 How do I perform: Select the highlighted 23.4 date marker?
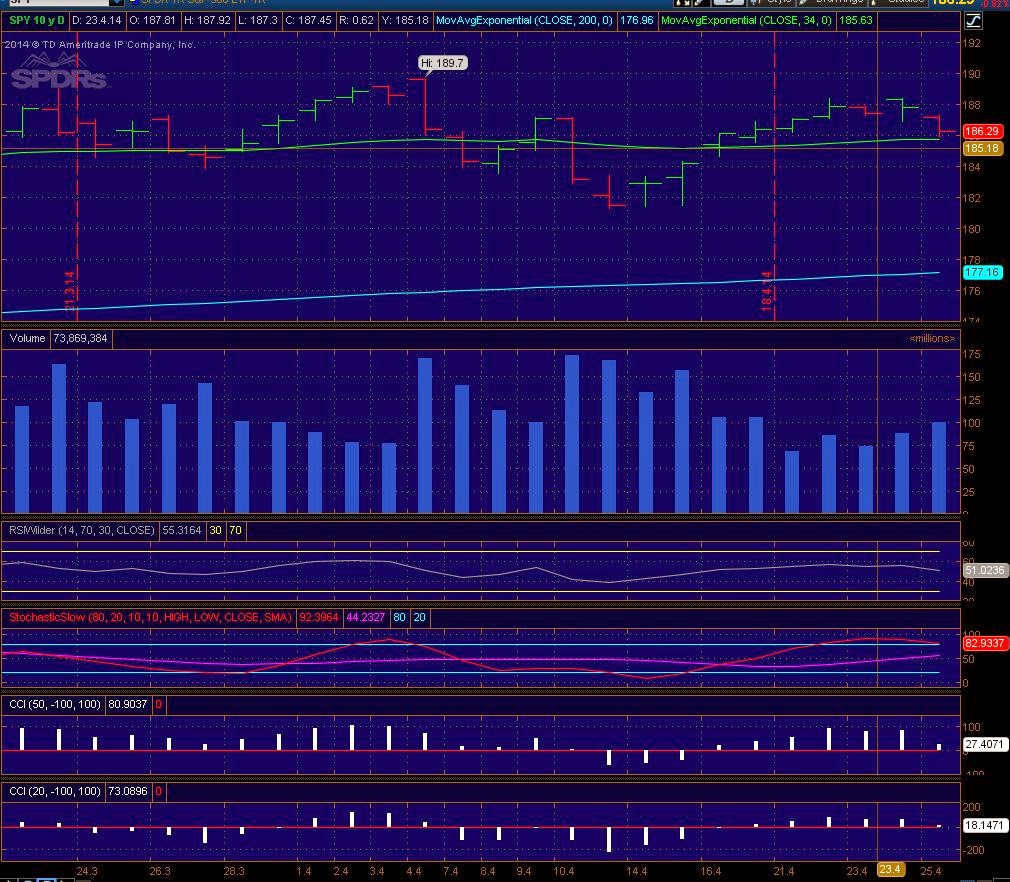point(890,870)
